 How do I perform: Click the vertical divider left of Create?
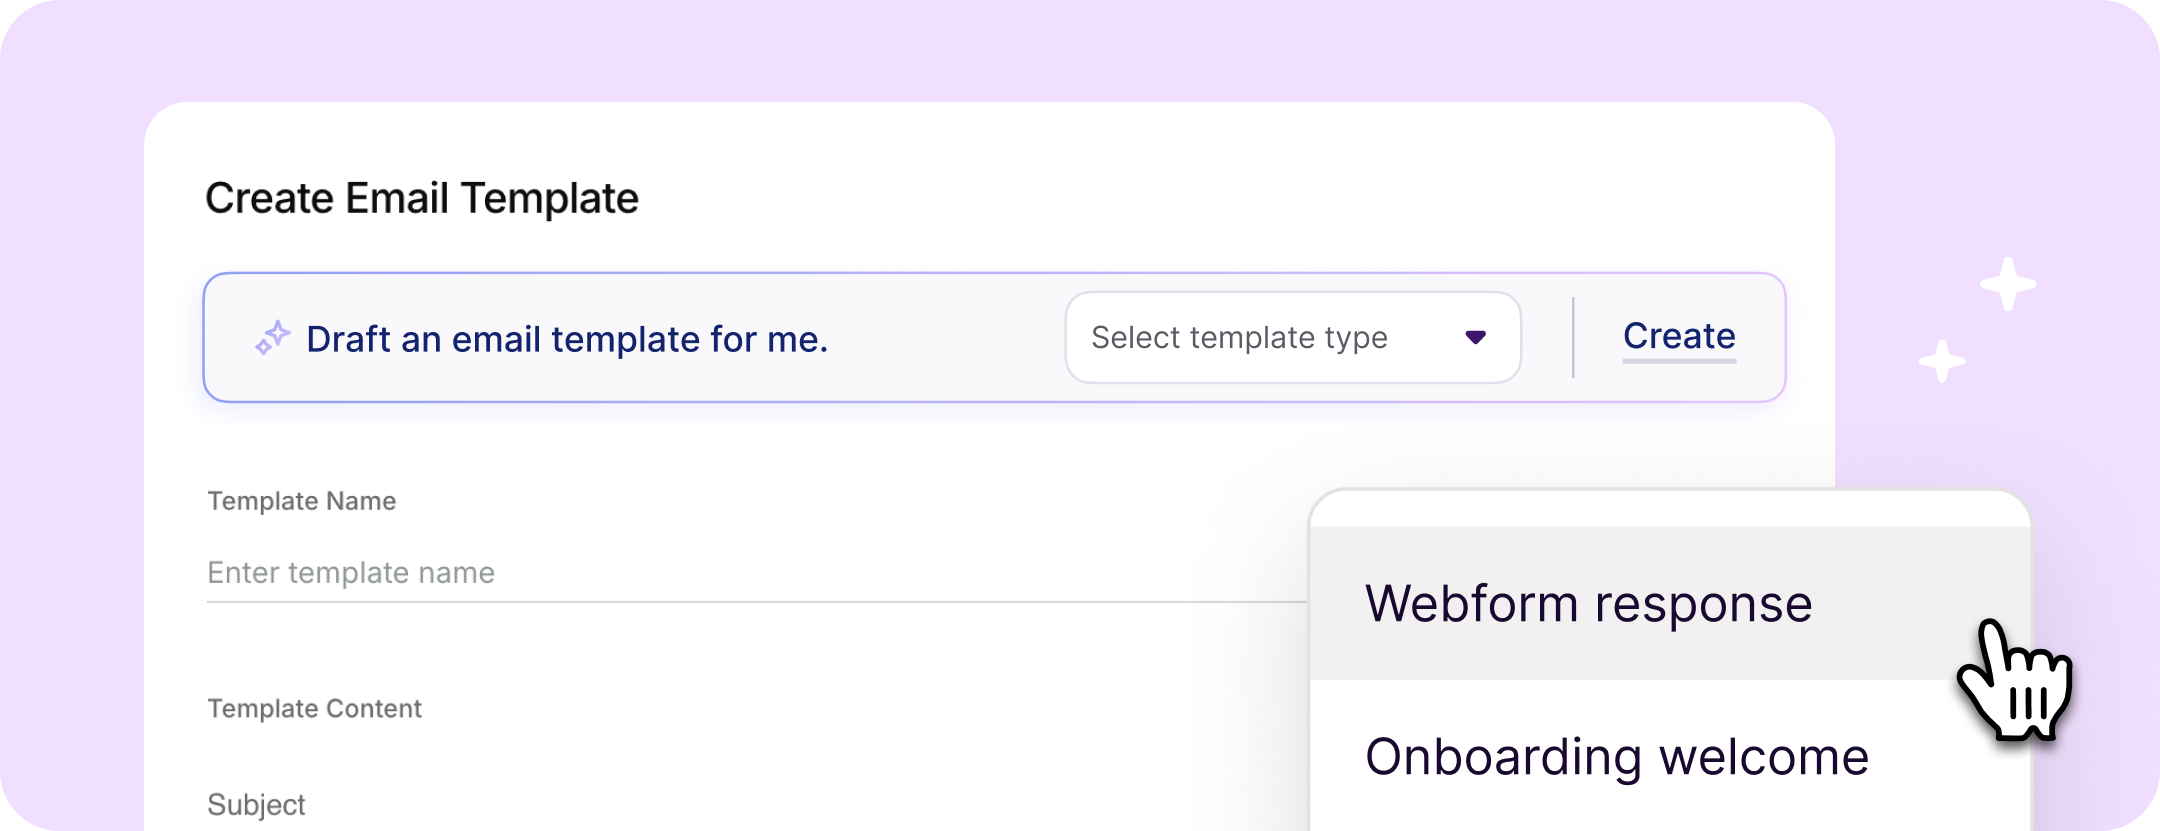pyautogui.click(x=1573, y=338)
